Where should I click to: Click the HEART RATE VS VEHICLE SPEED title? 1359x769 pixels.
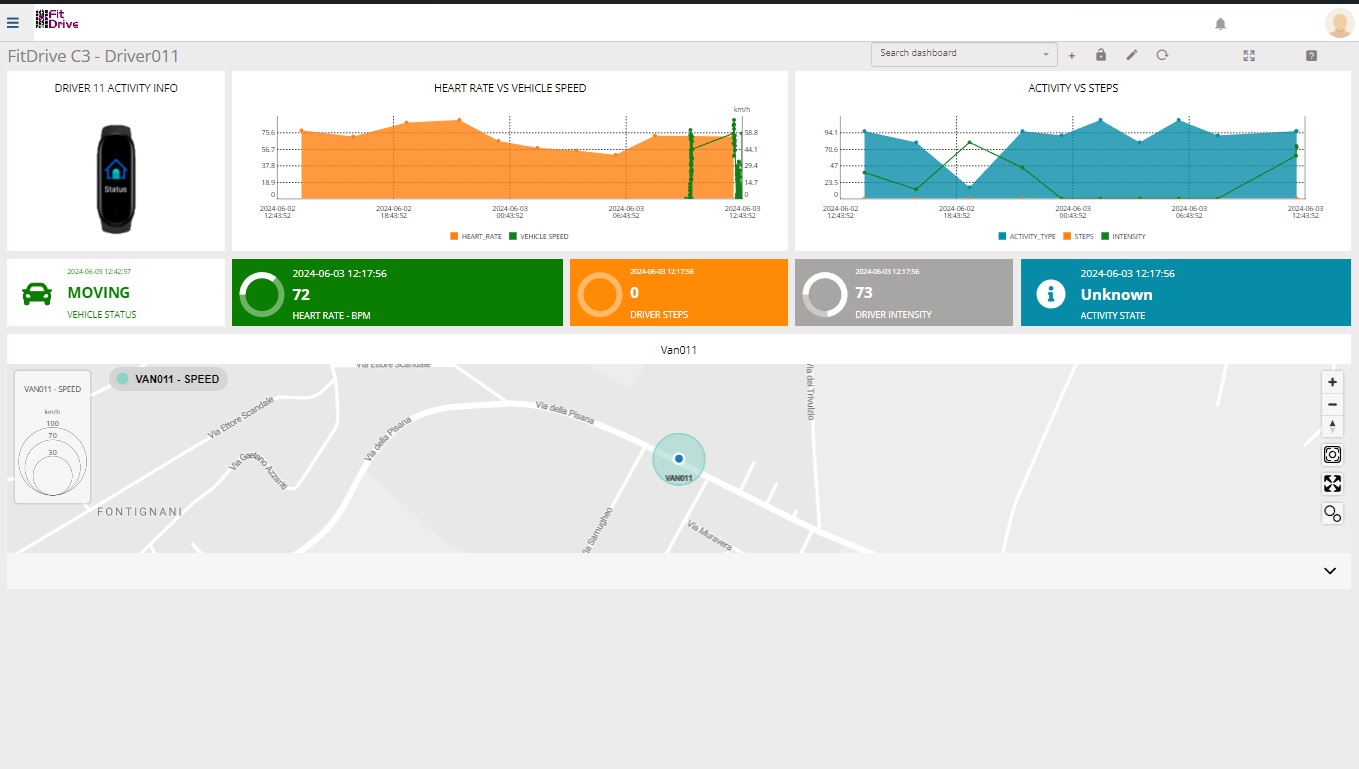(510, 88)
